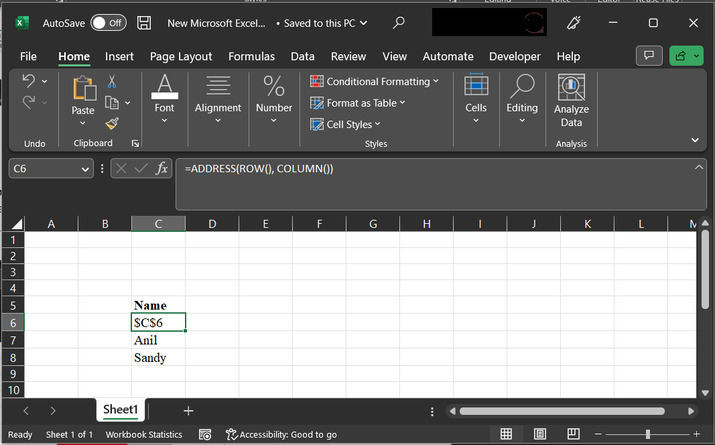Open the Cells group menu
715x445 pixels.
click(x=476, y=98)
